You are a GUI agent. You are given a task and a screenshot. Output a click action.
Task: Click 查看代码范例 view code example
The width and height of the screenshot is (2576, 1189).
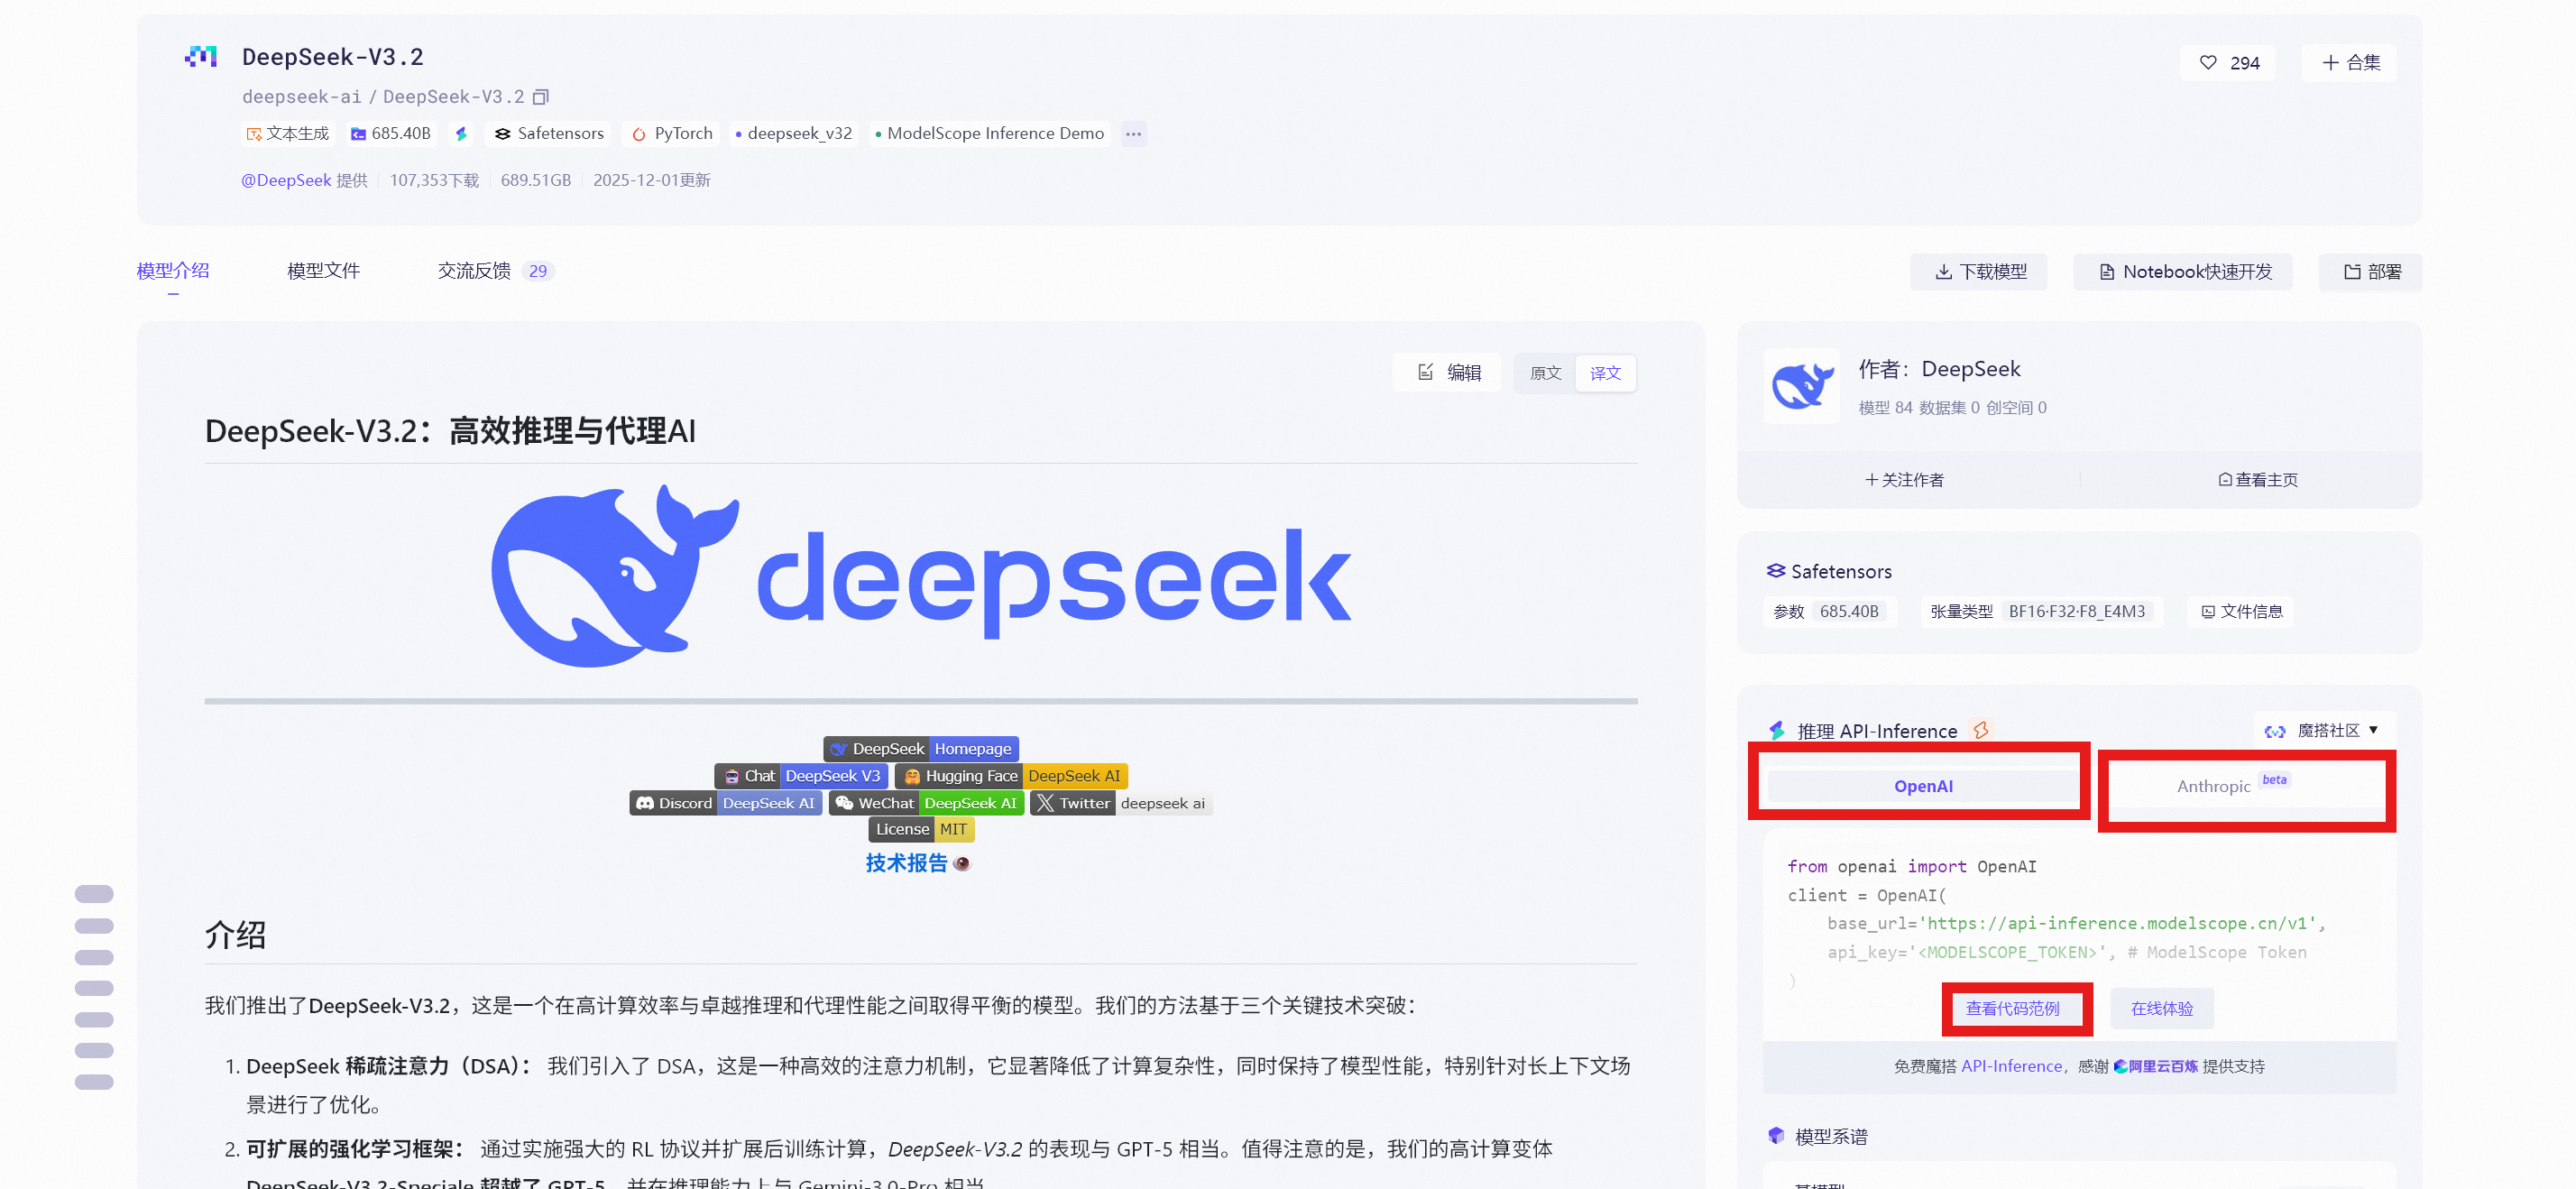(x=2012, y=1008)
